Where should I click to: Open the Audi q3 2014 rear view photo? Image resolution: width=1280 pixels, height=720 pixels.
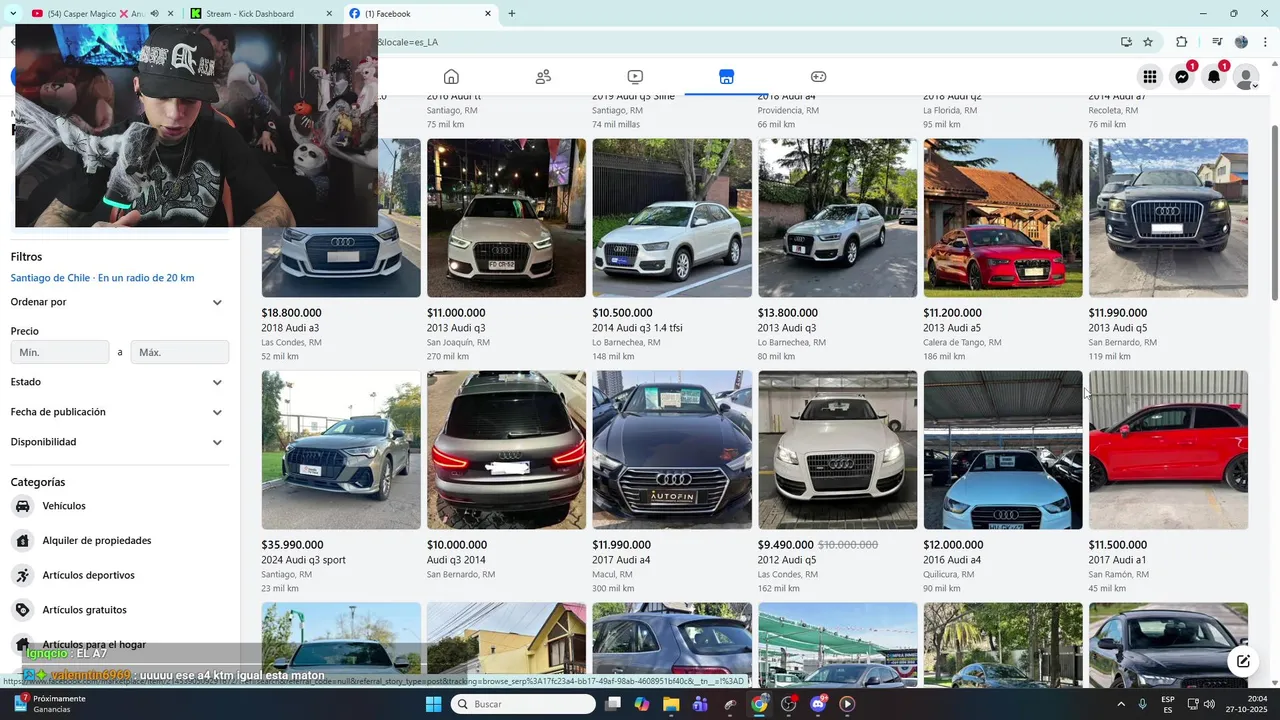coord(506,450)
